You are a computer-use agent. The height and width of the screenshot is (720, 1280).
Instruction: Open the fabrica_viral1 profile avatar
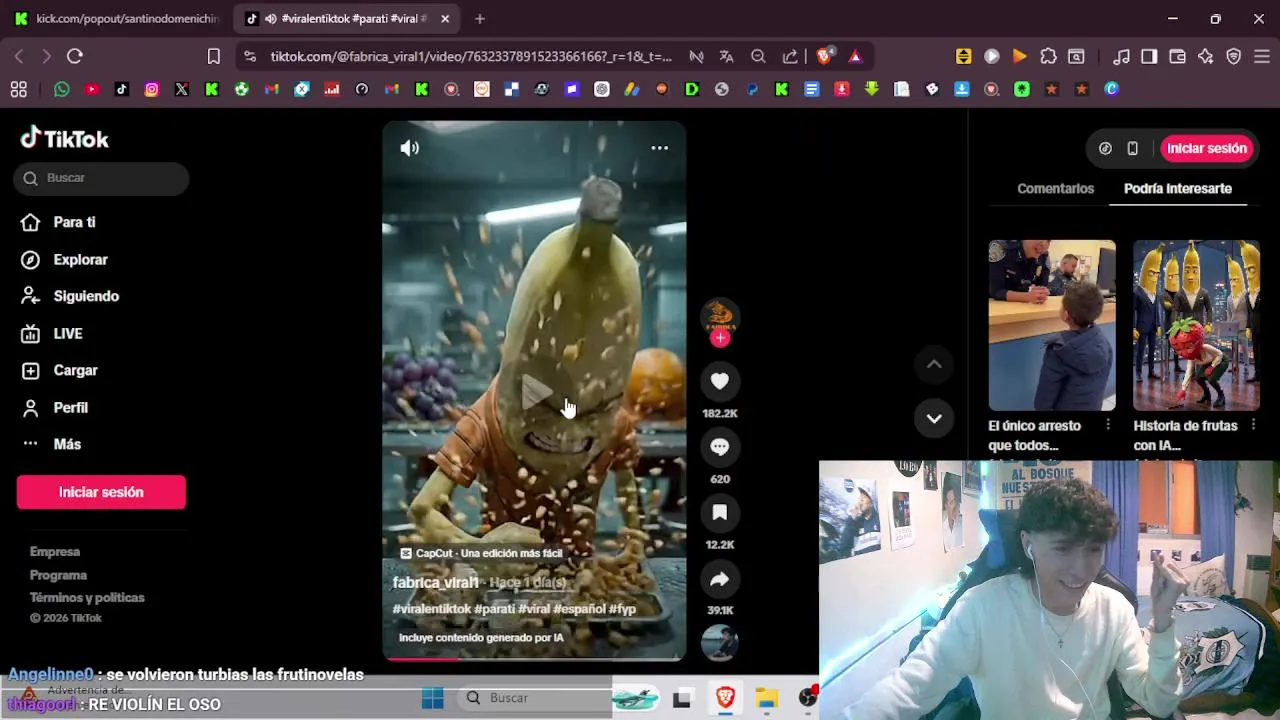click(x=720, y=315)
